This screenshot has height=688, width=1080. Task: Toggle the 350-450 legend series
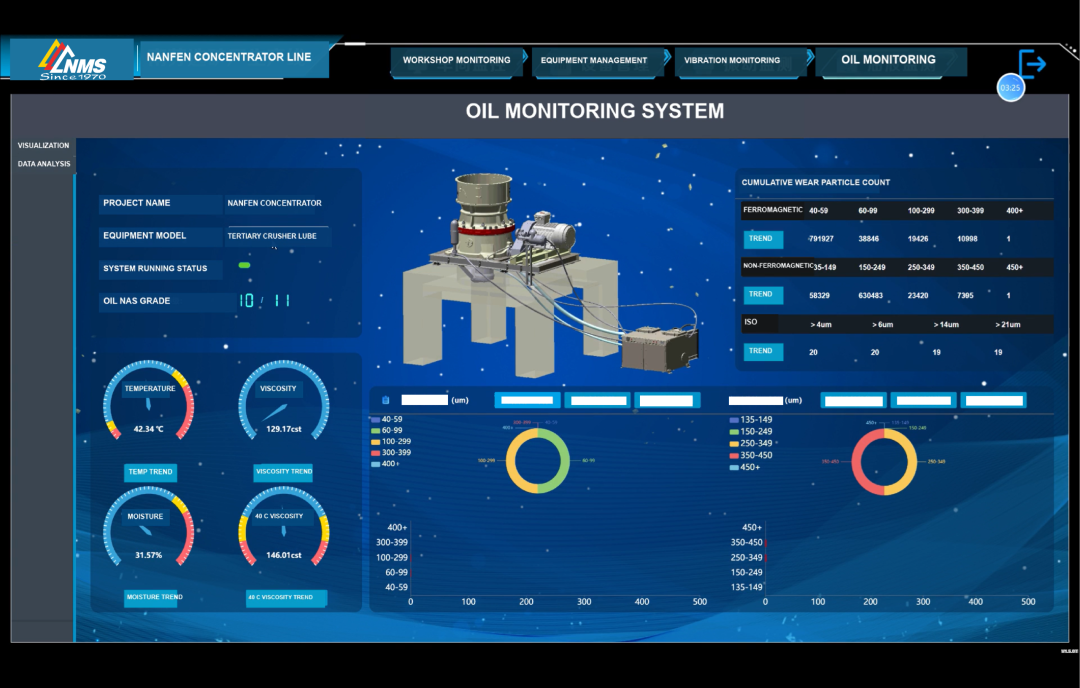click(x=751, y=455)
